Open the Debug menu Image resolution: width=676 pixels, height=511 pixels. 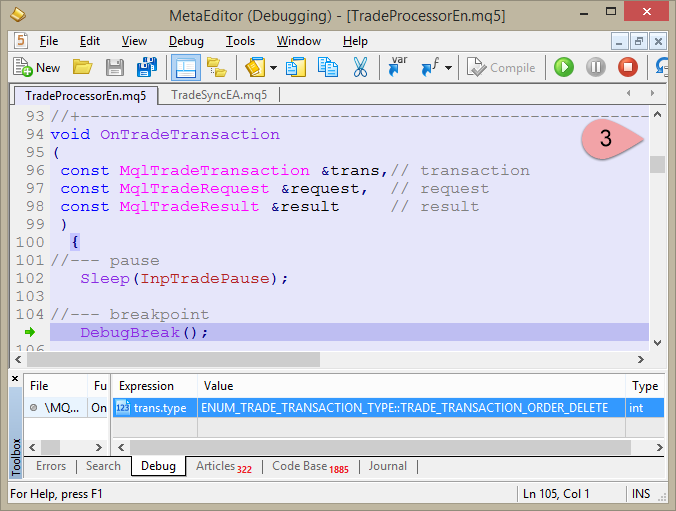coord(186,41)
